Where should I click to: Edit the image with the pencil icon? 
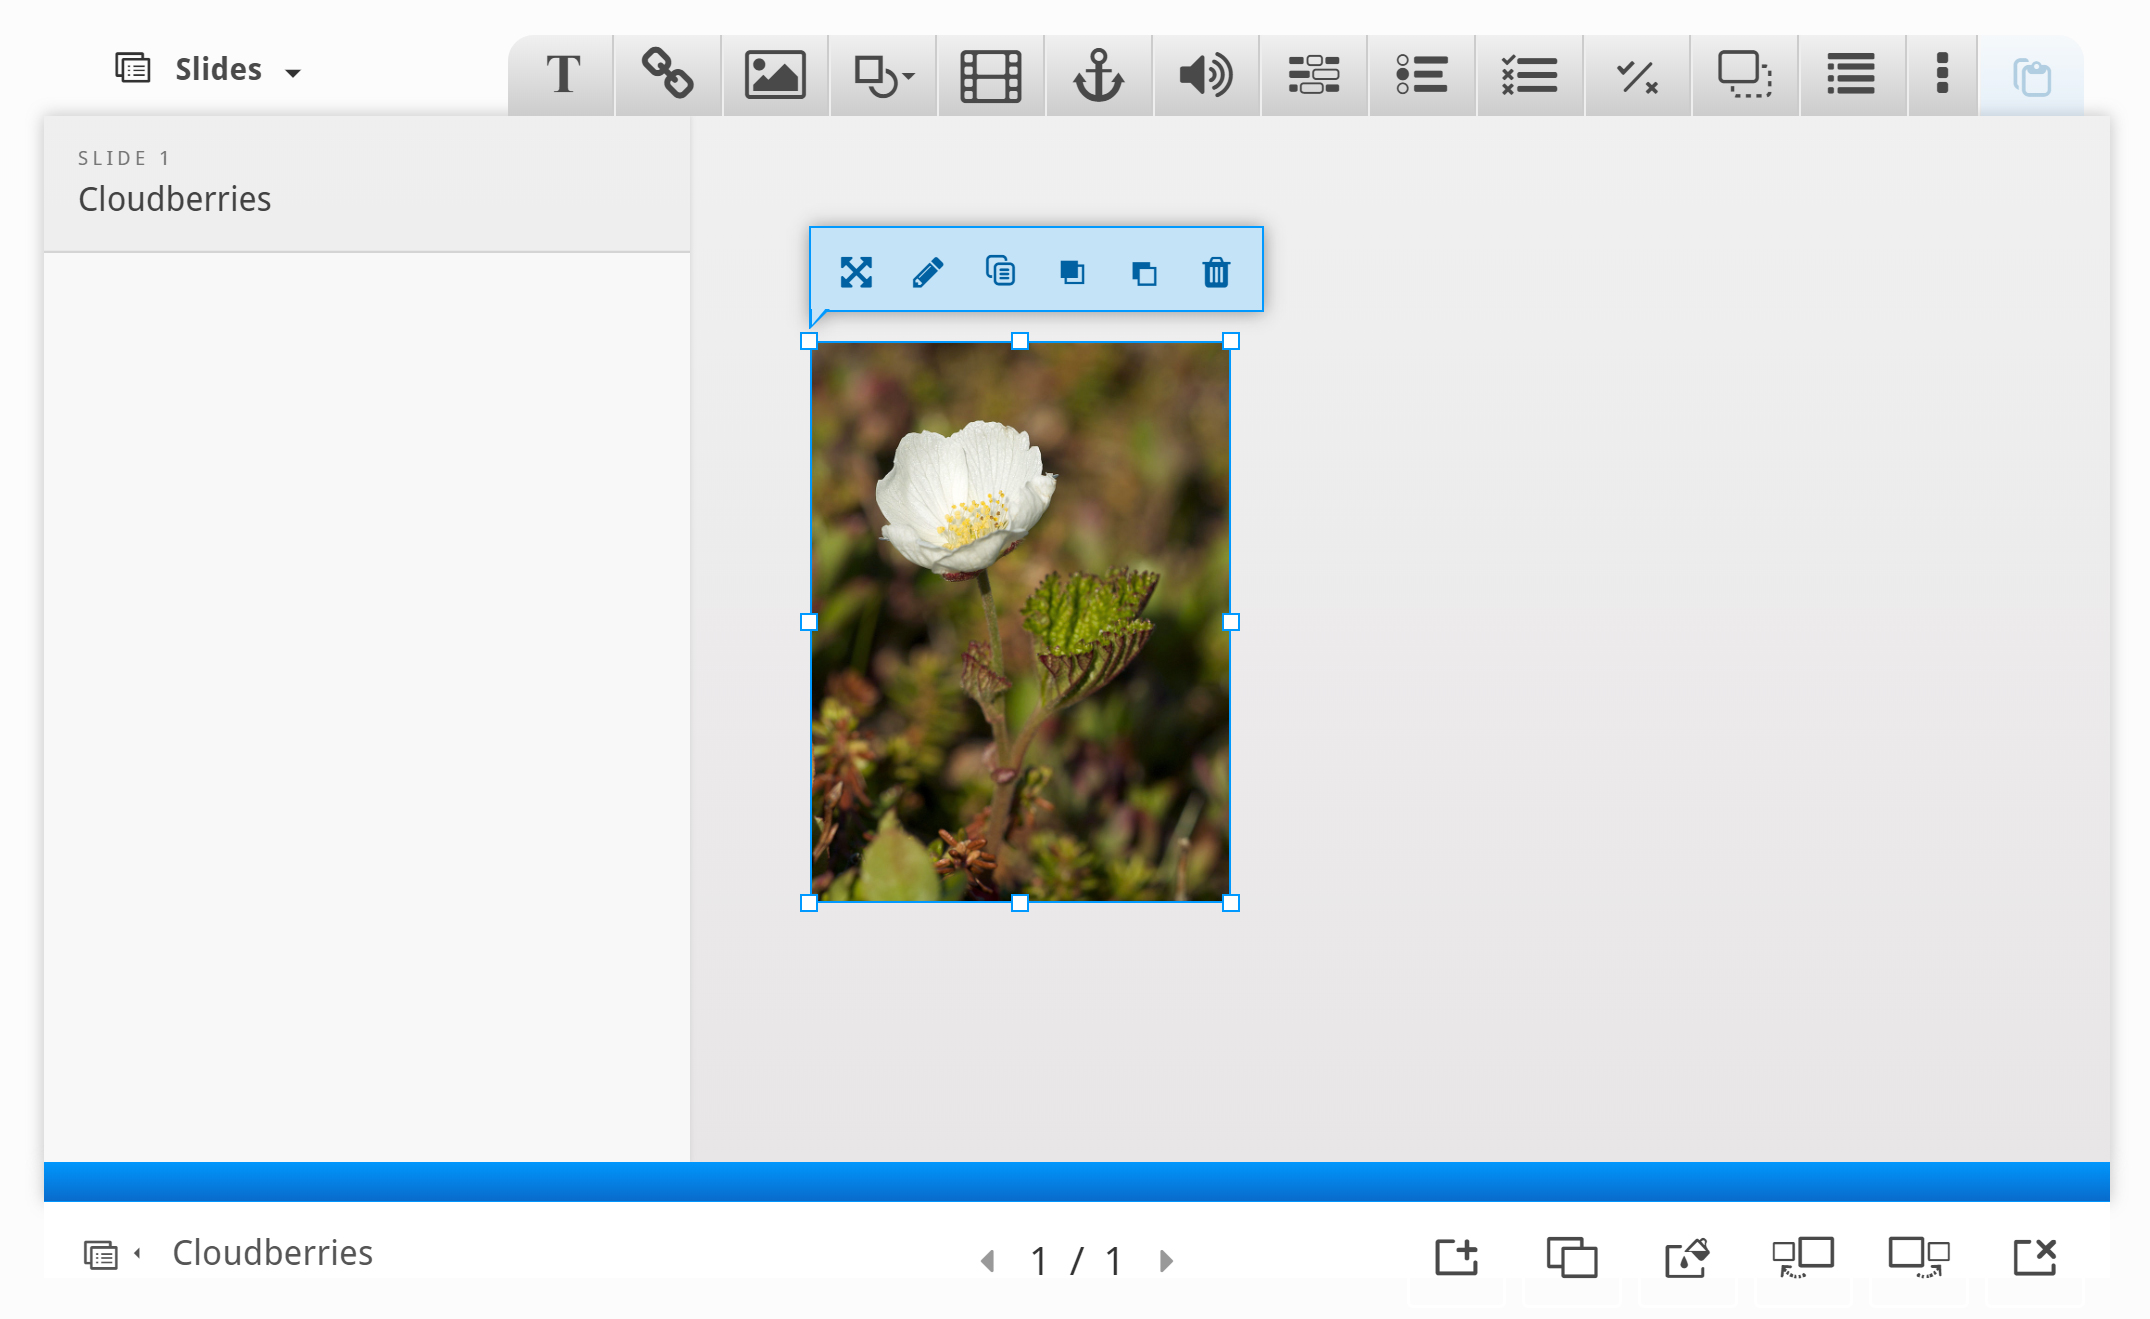[x=928, y=272]
